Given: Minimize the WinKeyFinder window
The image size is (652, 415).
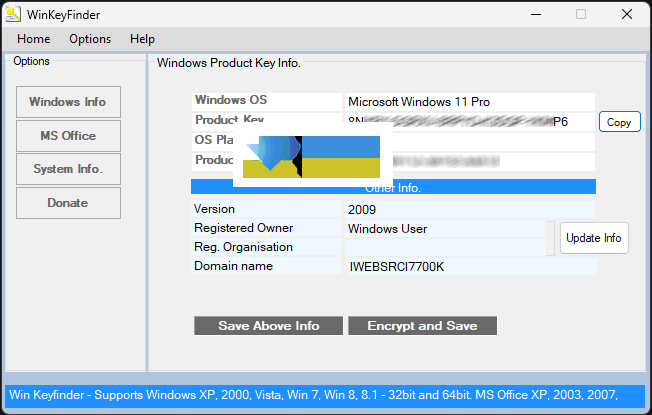Looking at the screenshot, I should coord(536,15).
